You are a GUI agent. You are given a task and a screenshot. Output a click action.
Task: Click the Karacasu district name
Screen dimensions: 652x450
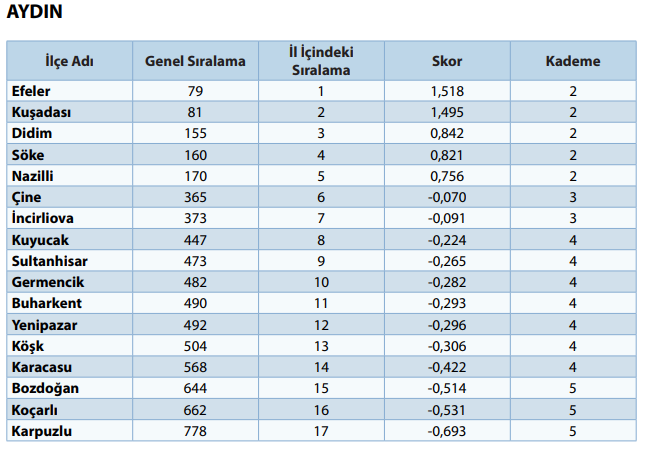42,367
